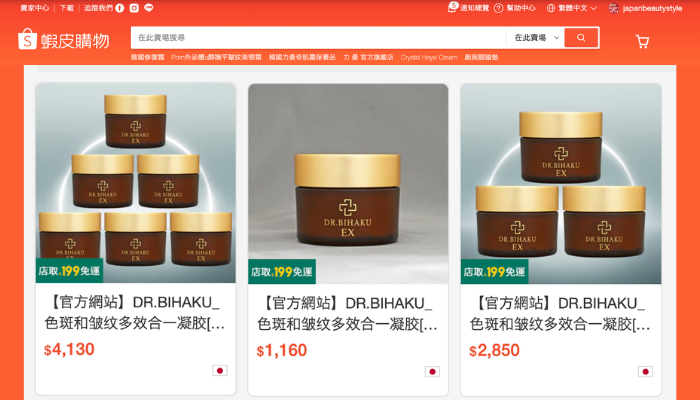
Task: Expand the 在此賣場 search scope dropdown
Action: click(x=537, y=38)
